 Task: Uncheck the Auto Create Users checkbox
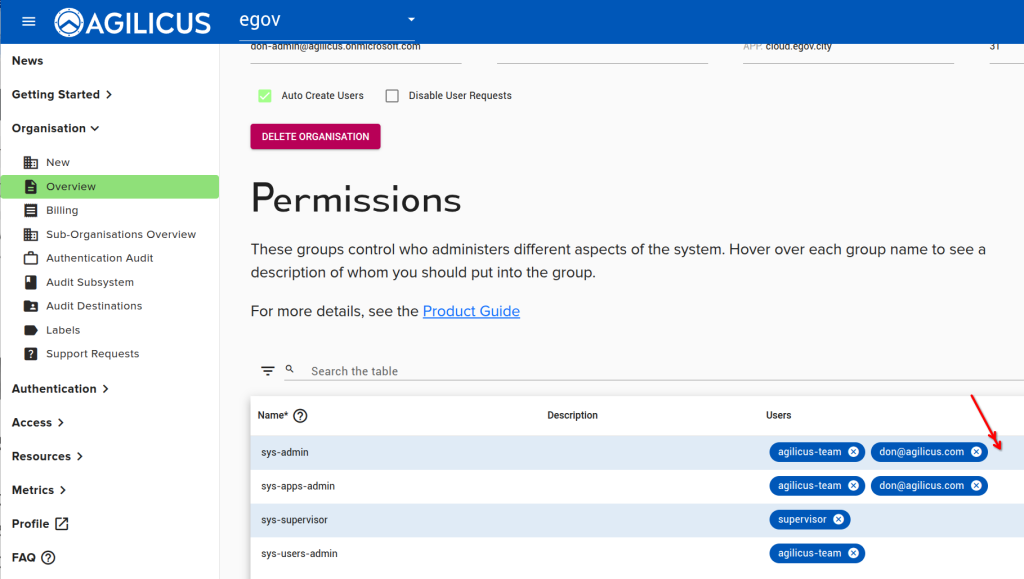coord(265,96)
